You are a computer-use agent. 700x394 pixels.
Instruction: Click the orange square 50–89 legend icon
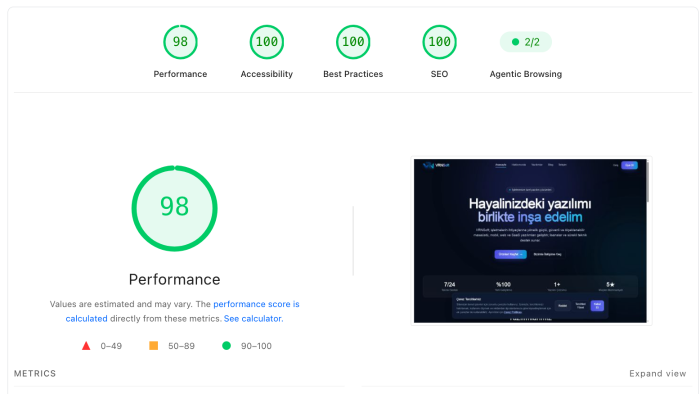click(x=153, y=345)
